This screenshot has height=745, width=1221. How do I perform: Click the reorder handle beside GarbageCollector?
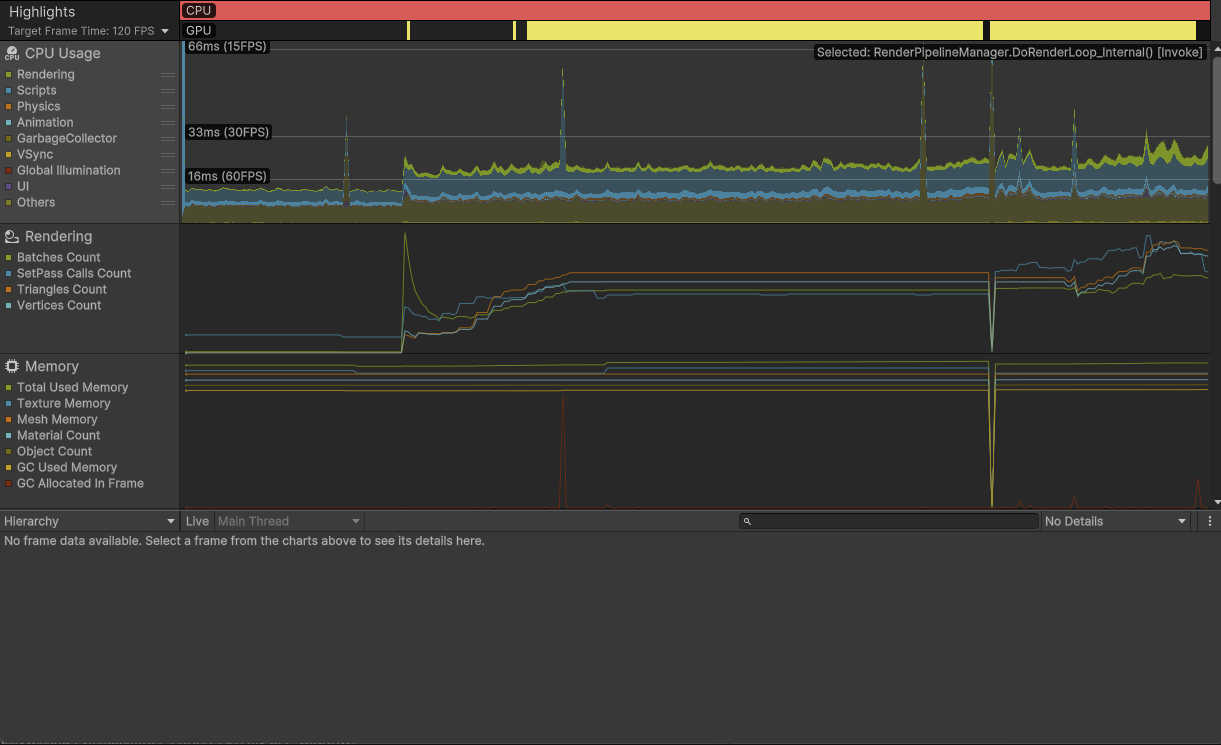pyautogui.click(x=168, y=139)
